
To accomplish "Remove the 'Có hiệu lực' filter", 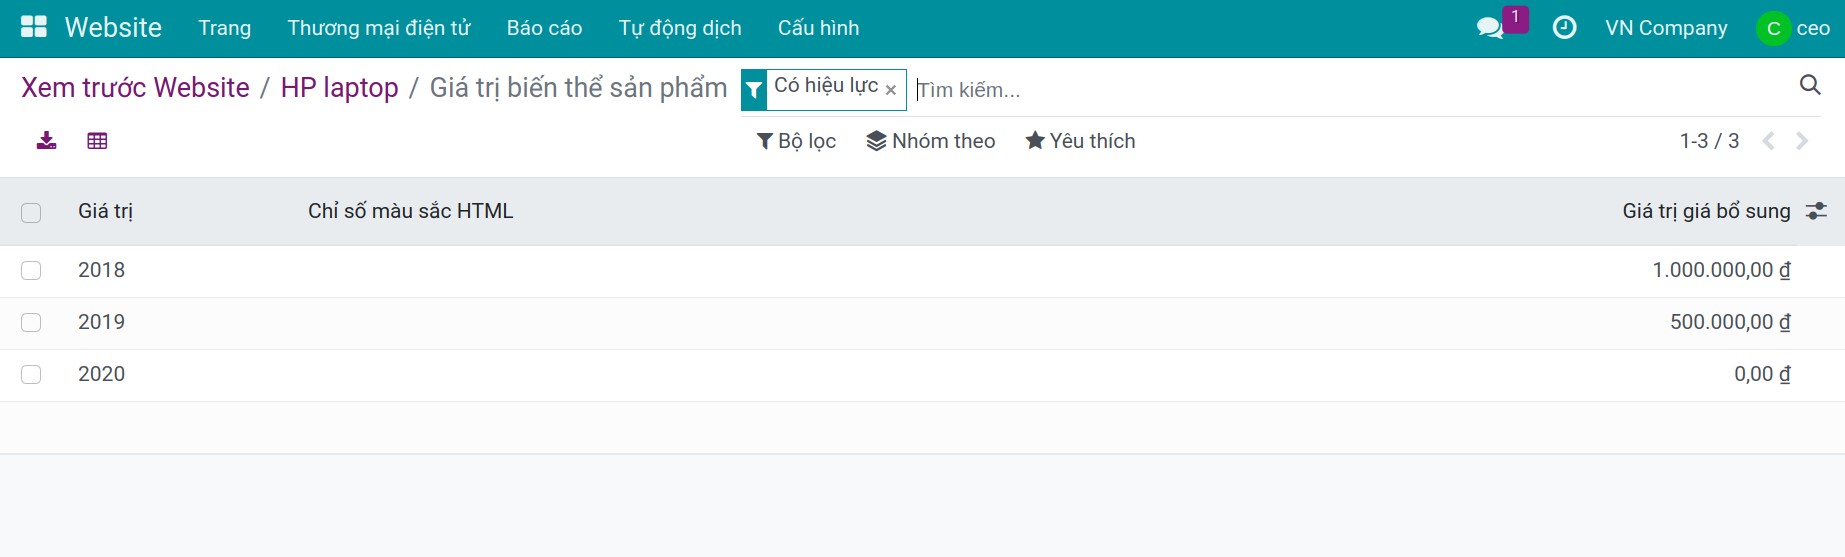I will (x=890, y=90).
